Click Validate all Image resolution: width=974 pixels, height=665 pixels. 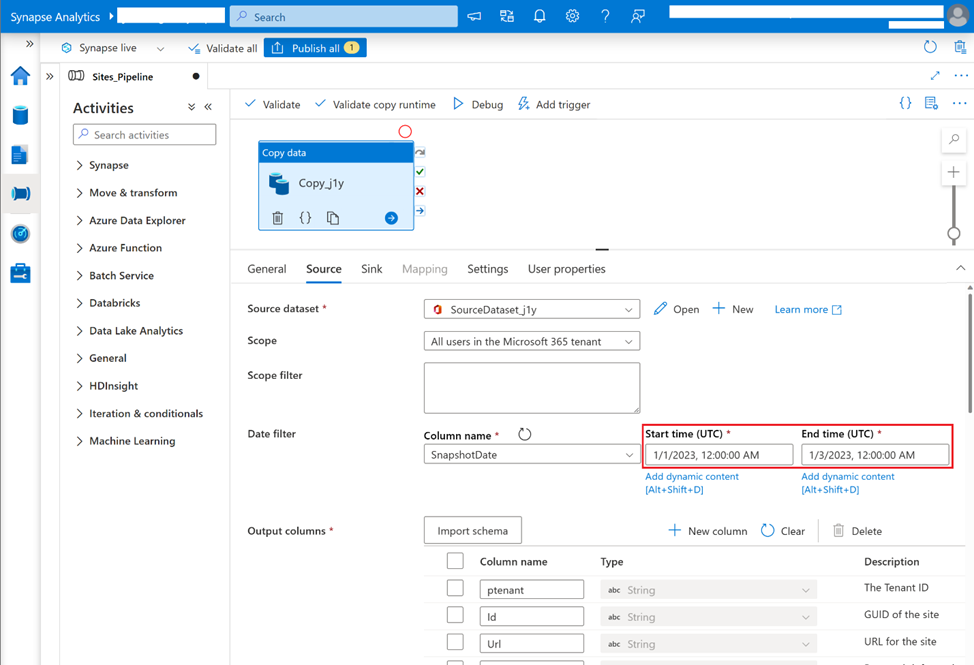(222, 48)
